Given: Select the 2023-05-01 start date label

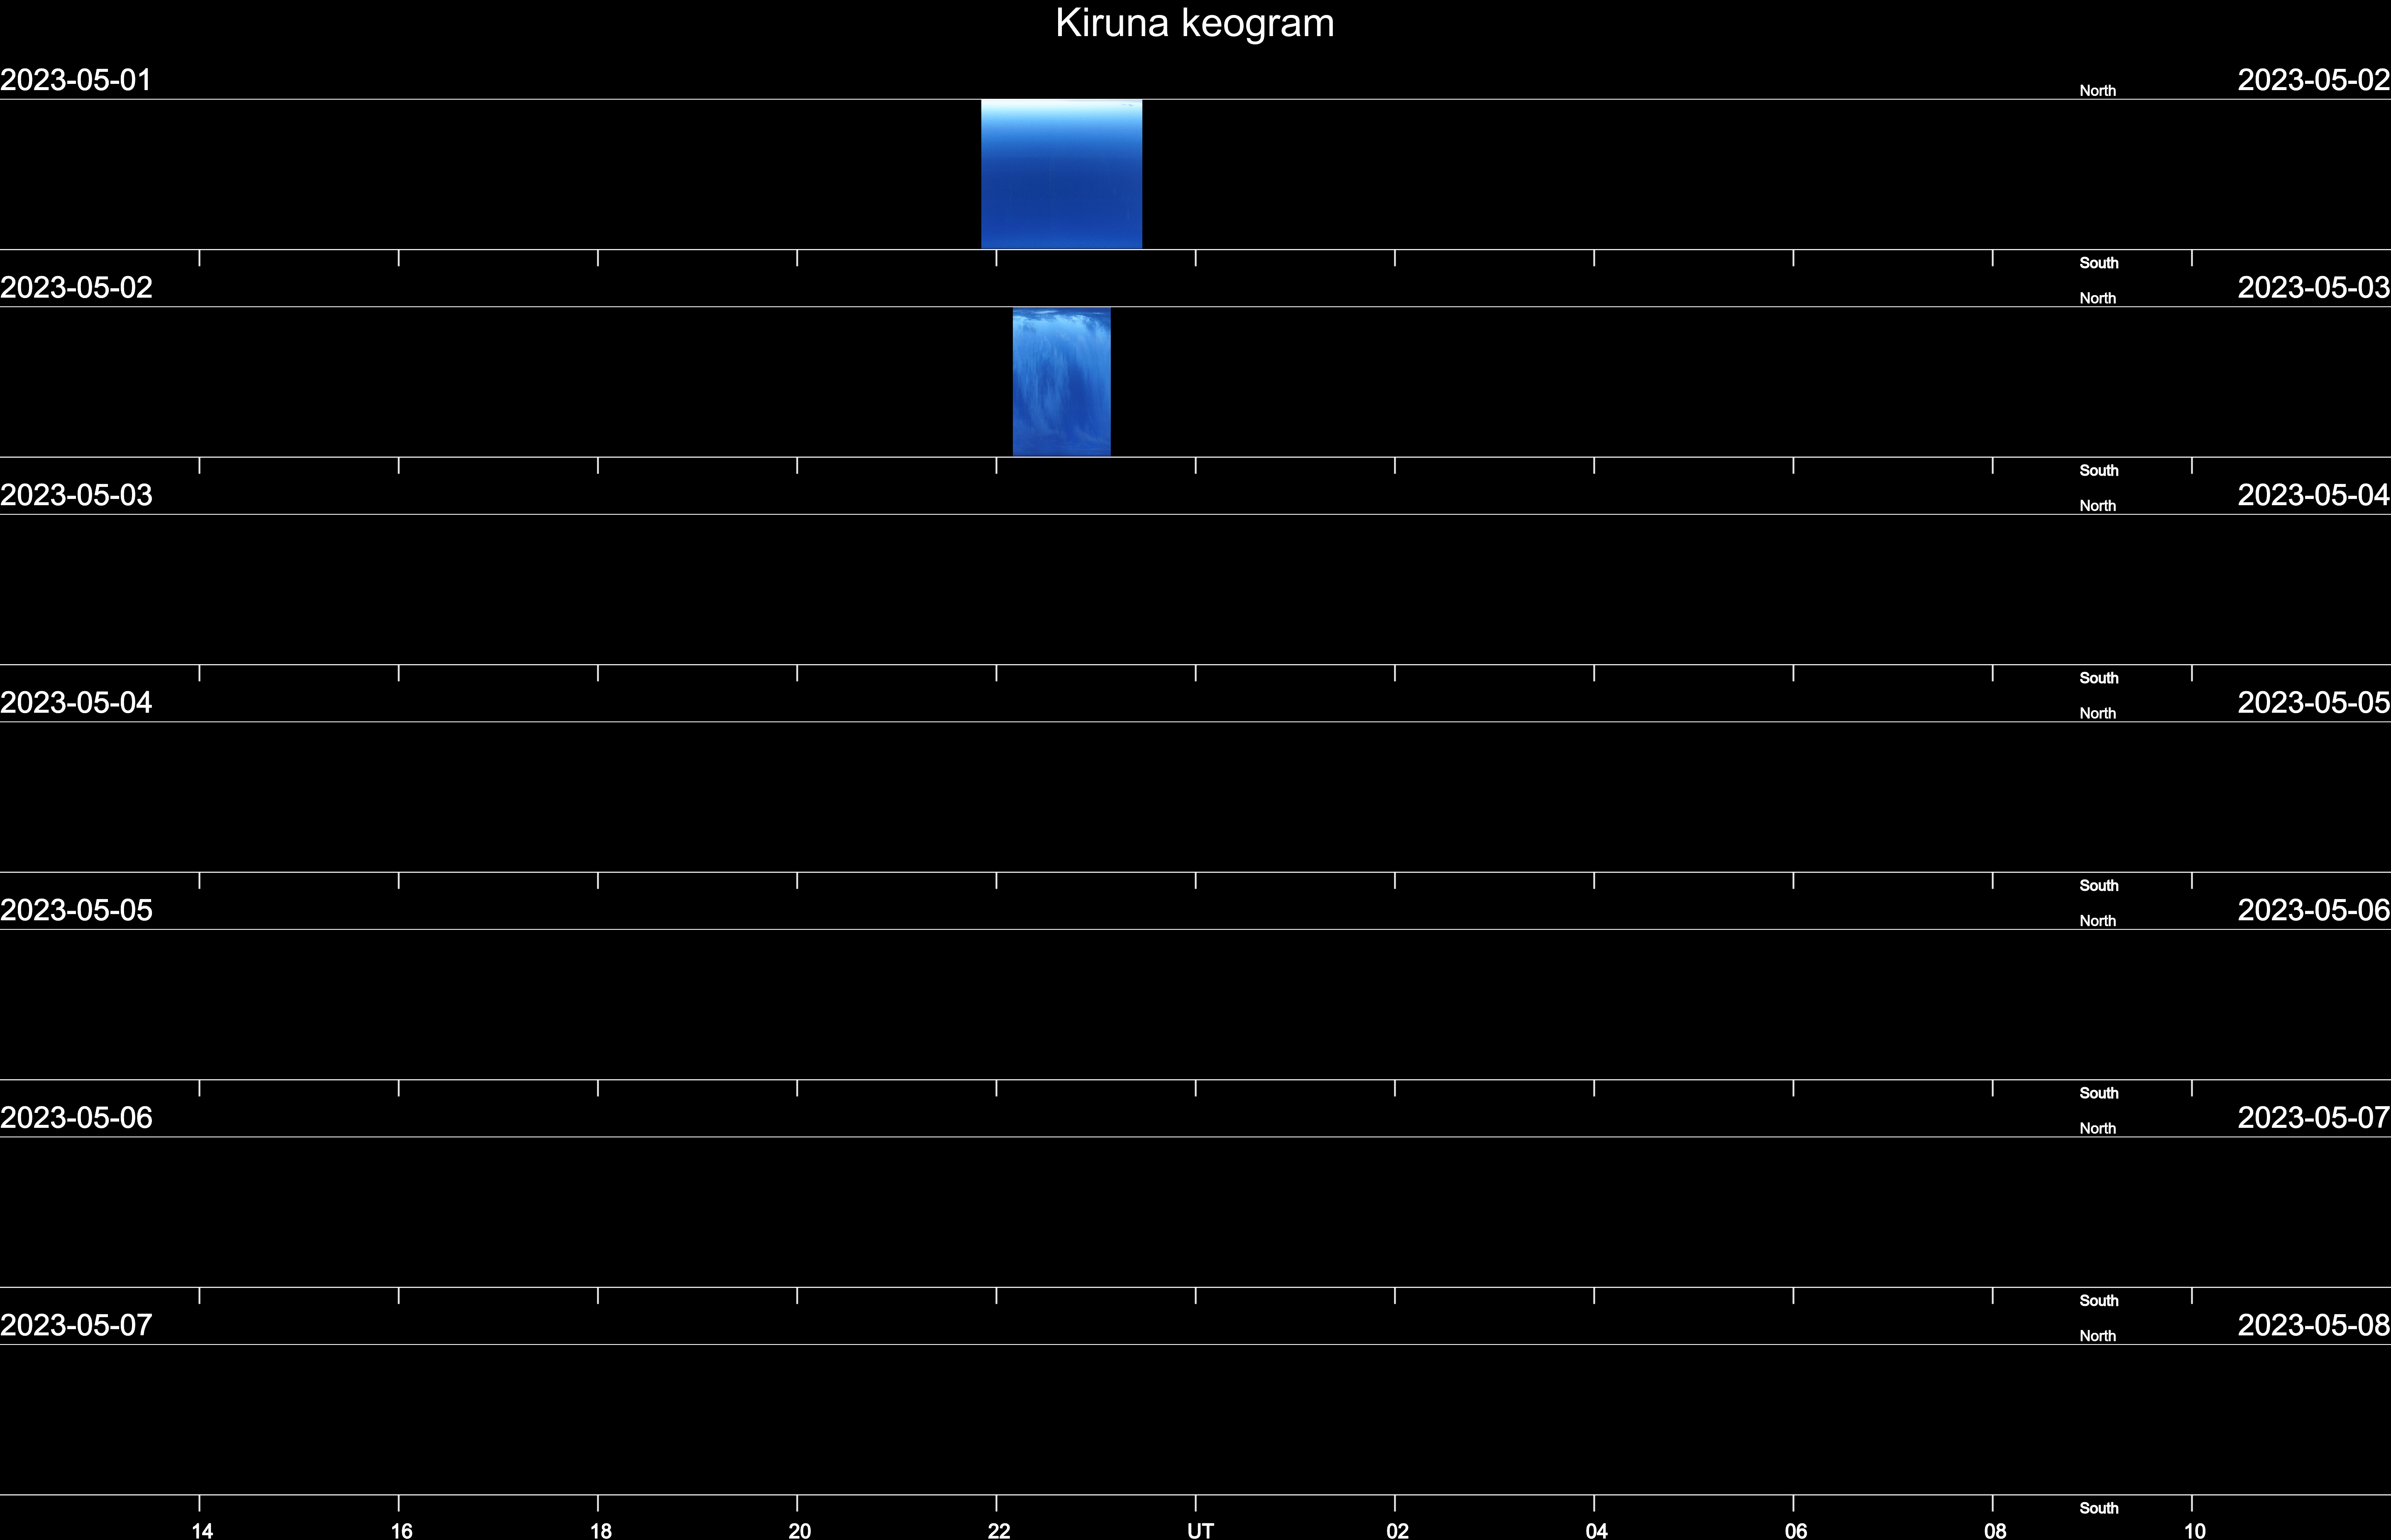Looking at the screenshot, I should click(x=76, y=80).
